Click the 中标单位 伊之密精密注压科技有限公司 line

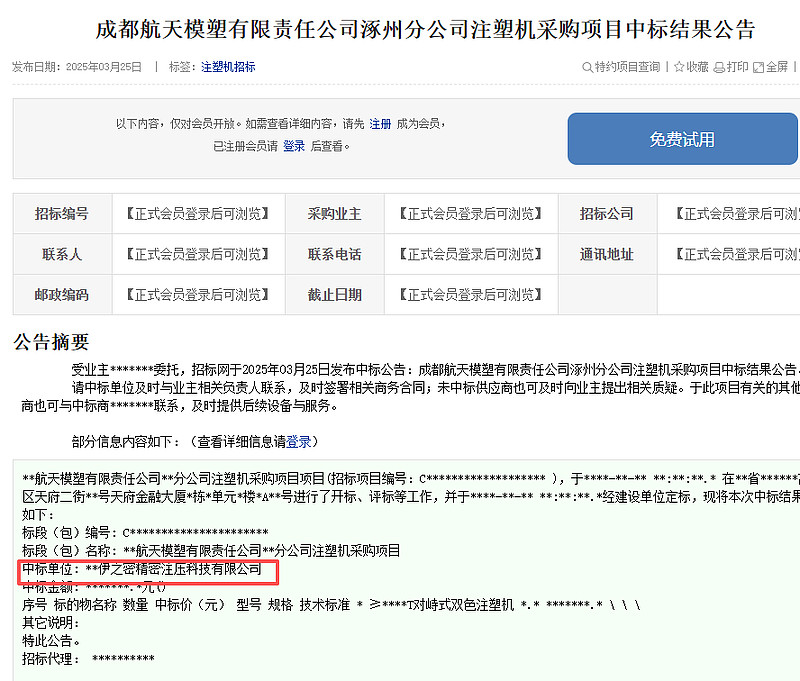click(x=142, y=569)
